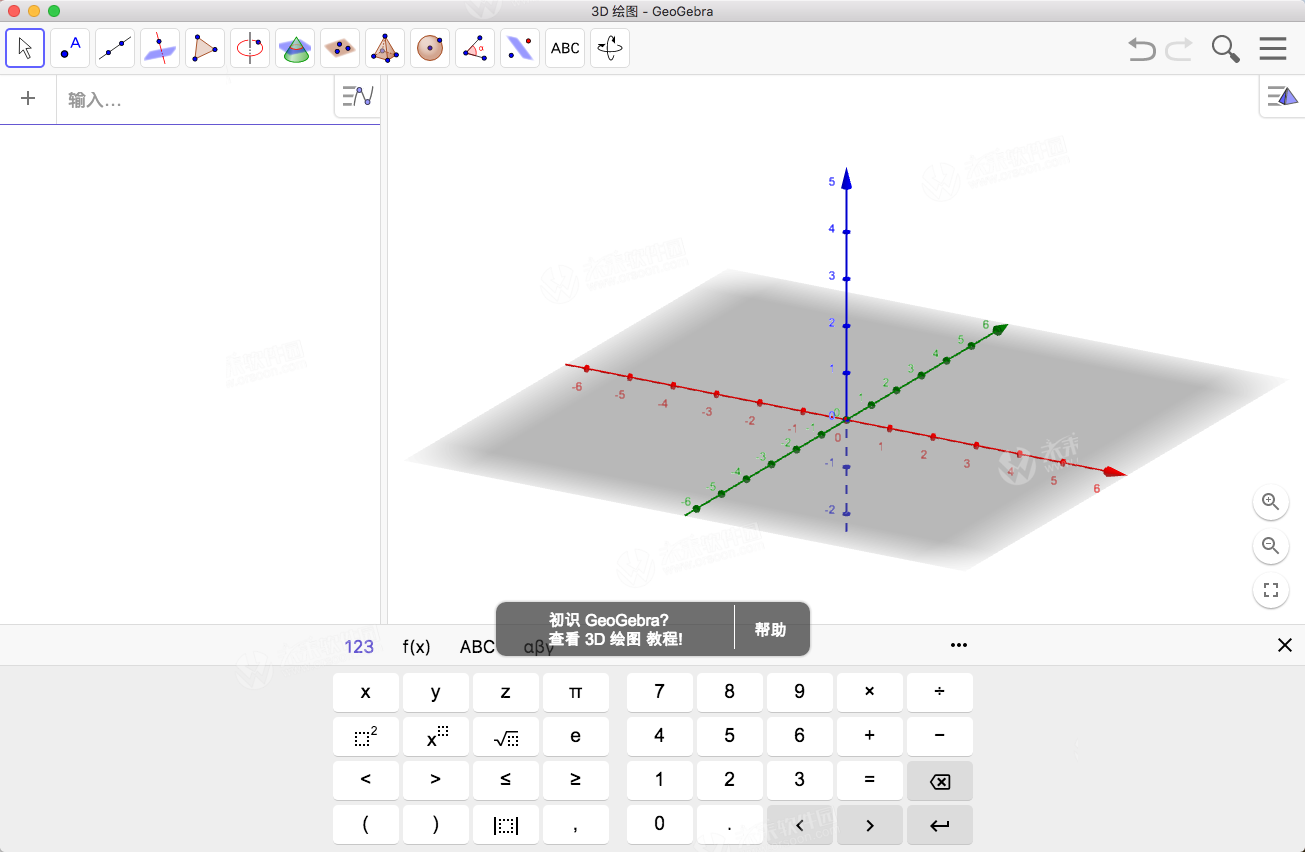Tap the less-than-or-equal key
The height and width of the screenshot is (852, 1305).
coord(506,780)
